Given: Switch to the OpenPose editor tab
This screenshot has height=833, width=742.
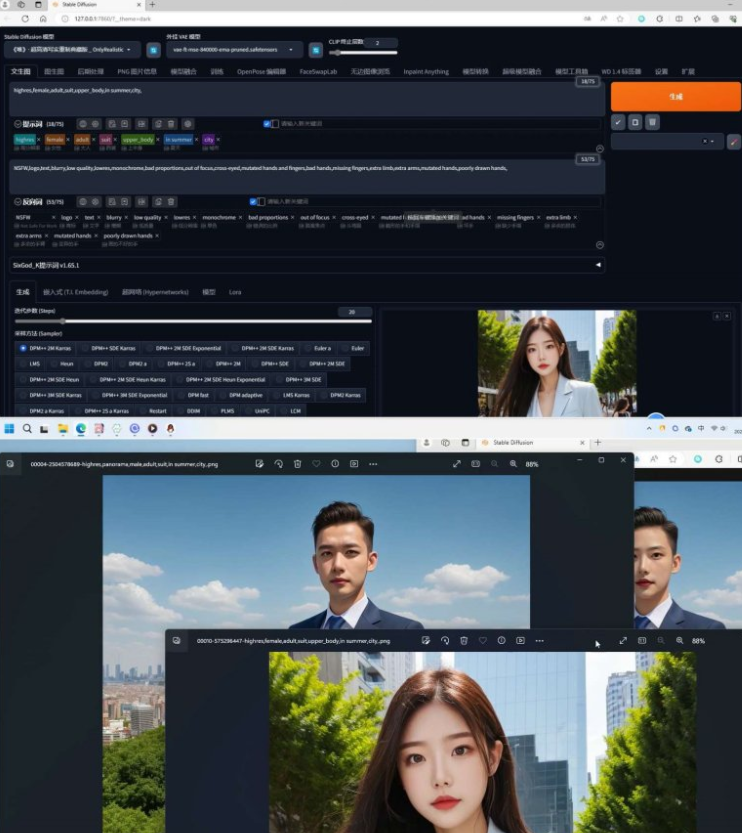Looking at the screenshot, I should pyautogui.click(x=261, y=72).
